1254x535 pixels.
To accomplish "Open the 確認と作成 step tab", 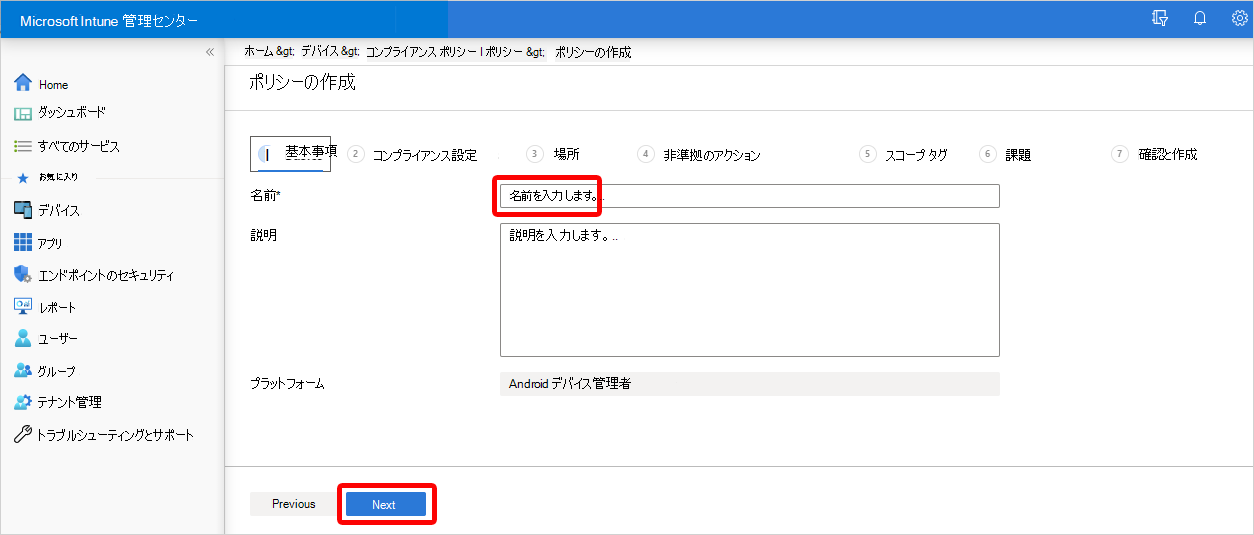I will pos(1167,155).
